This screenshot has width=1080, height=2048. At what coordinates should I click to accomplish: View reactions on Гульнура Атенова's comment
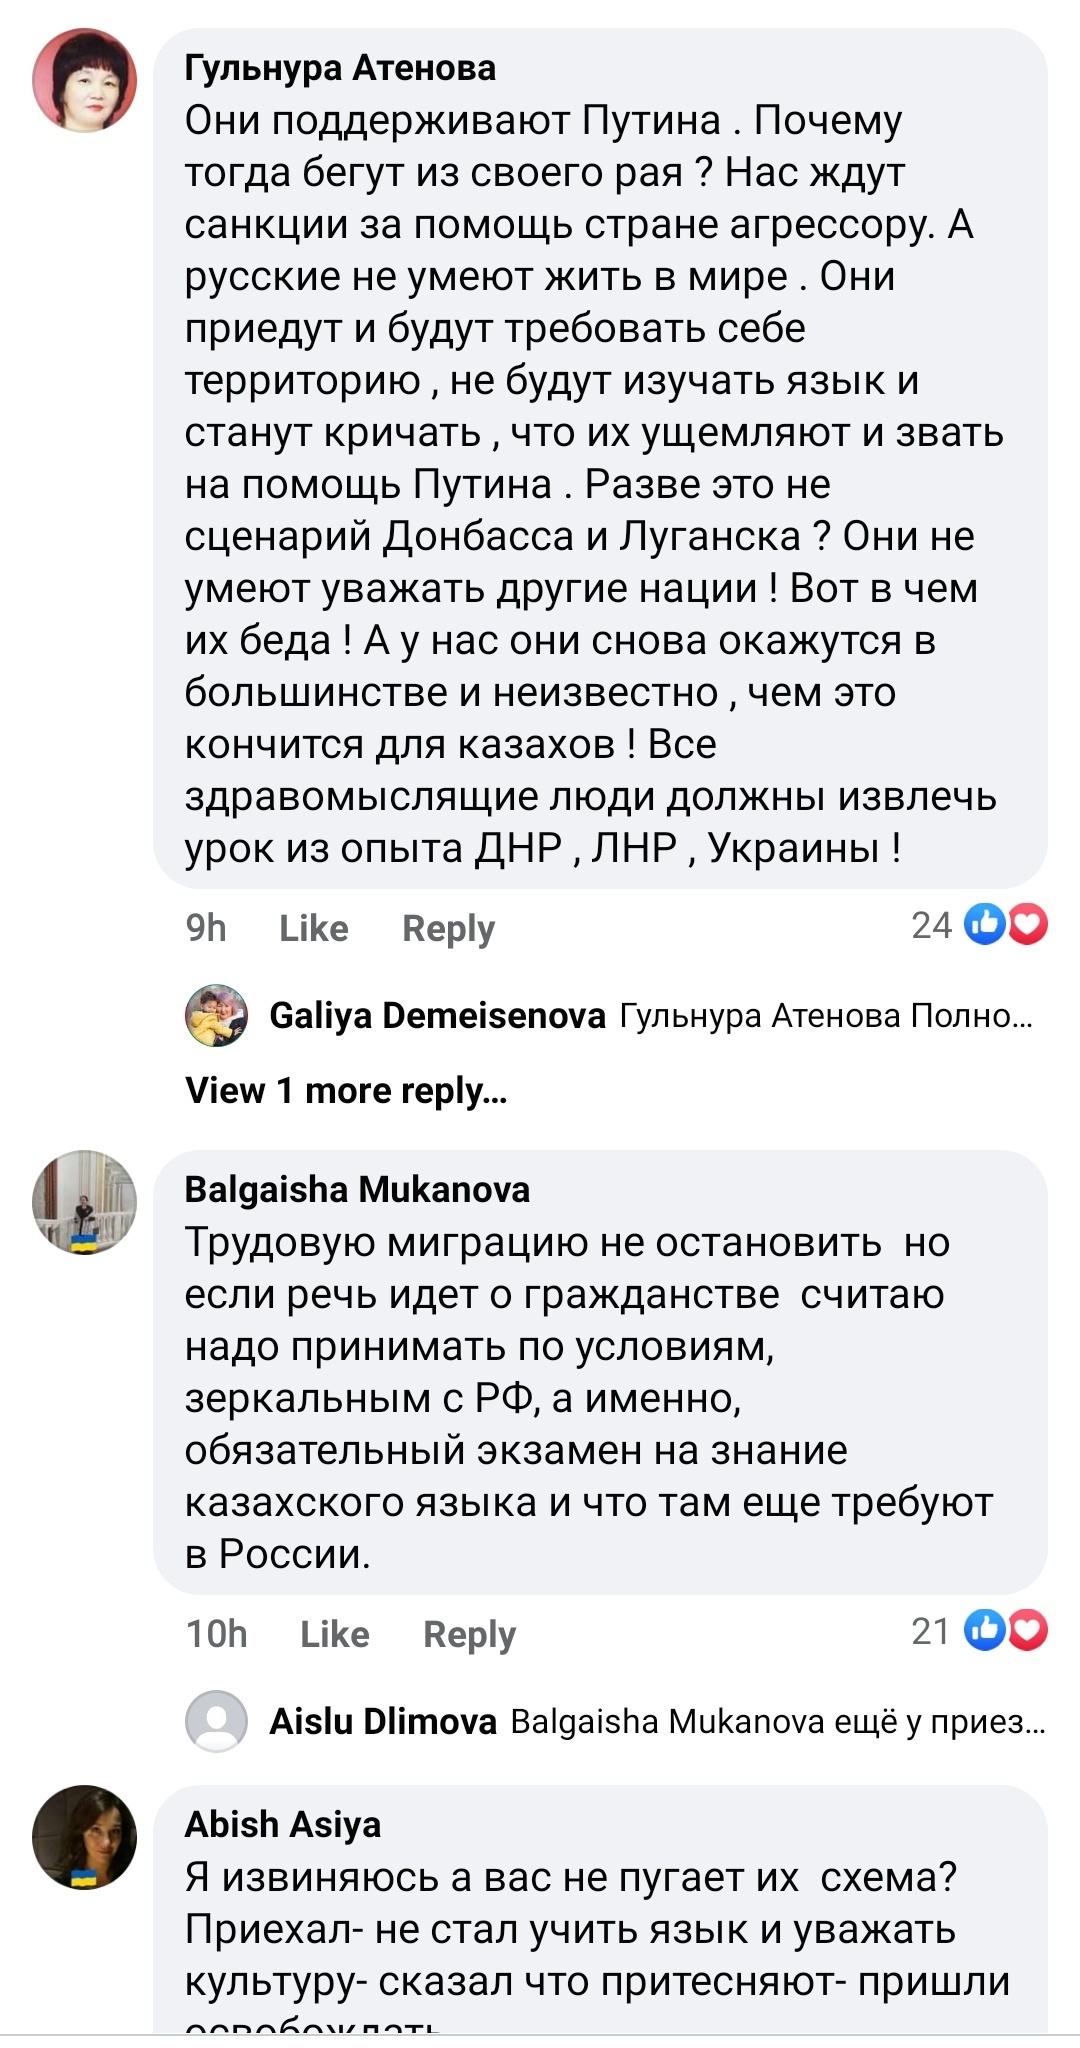tap(1006, 925)
